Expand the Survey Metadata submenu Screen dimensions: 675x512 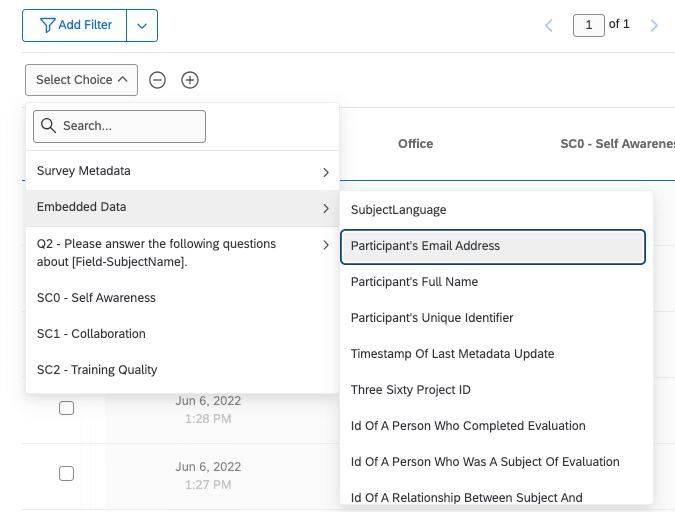pos(182,172)
